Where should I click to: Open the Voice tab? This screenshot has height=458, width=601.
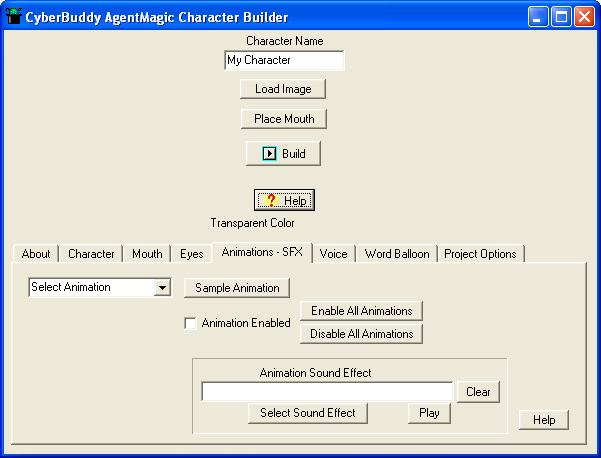(x=333, y=254)
